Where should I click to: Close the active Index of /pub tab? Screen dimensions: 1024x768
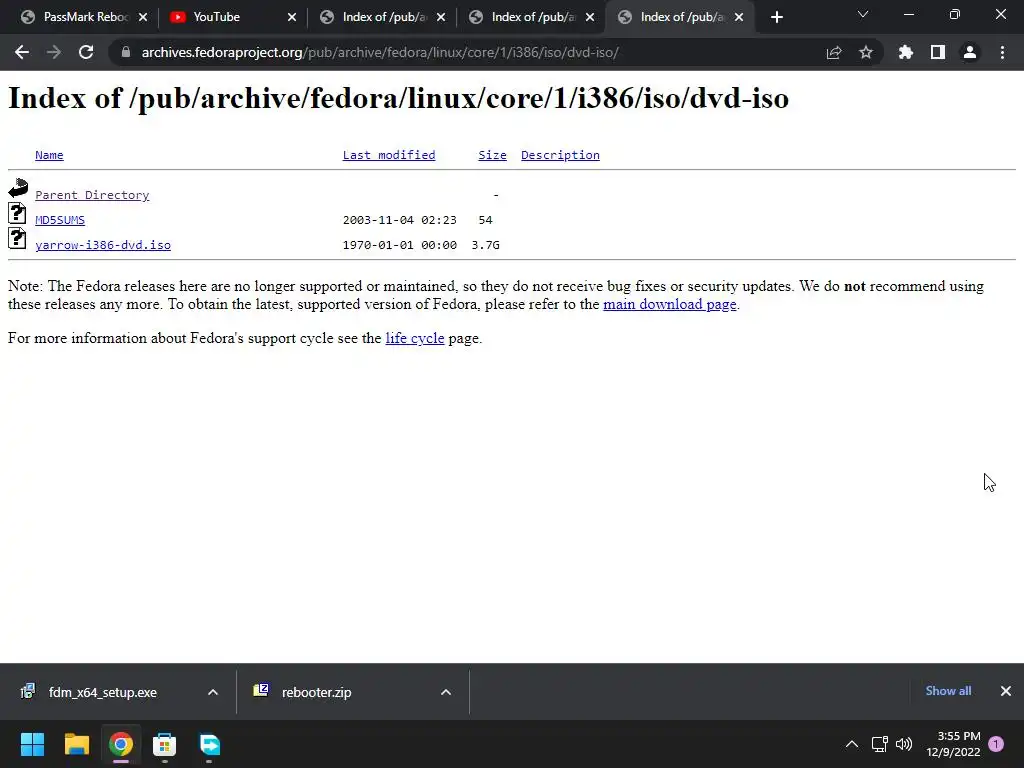click(739, 17)
